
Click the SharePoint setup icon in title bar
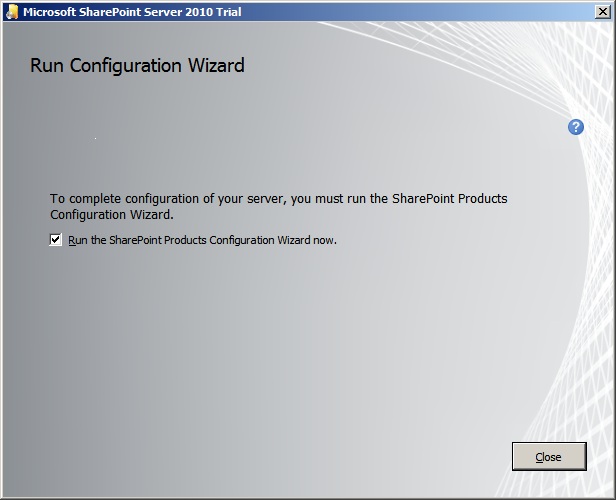click(12, 11)
